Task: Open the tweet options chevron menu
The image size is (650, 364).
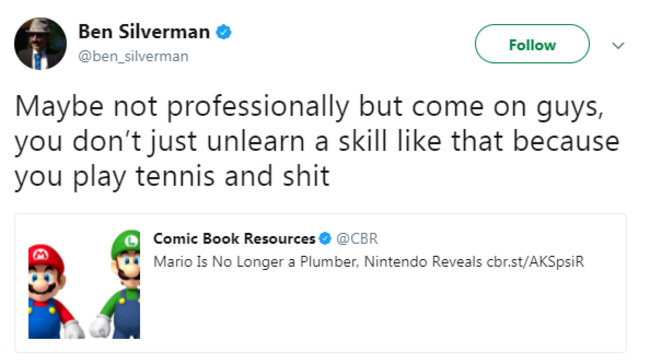Action: tap(618, 45)
